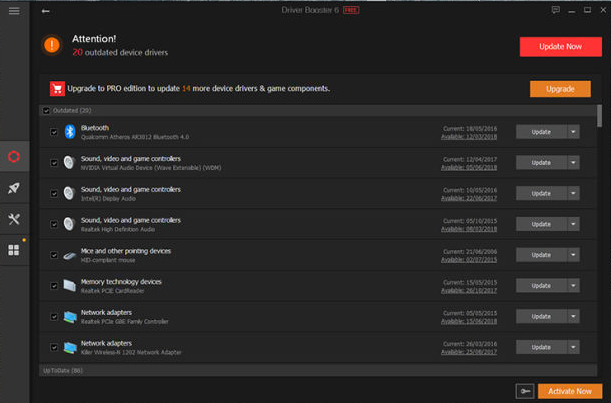611x403 pixels.
Task: Open Realtek CardReader Update dropdown arrow
Action: point(573,286)
